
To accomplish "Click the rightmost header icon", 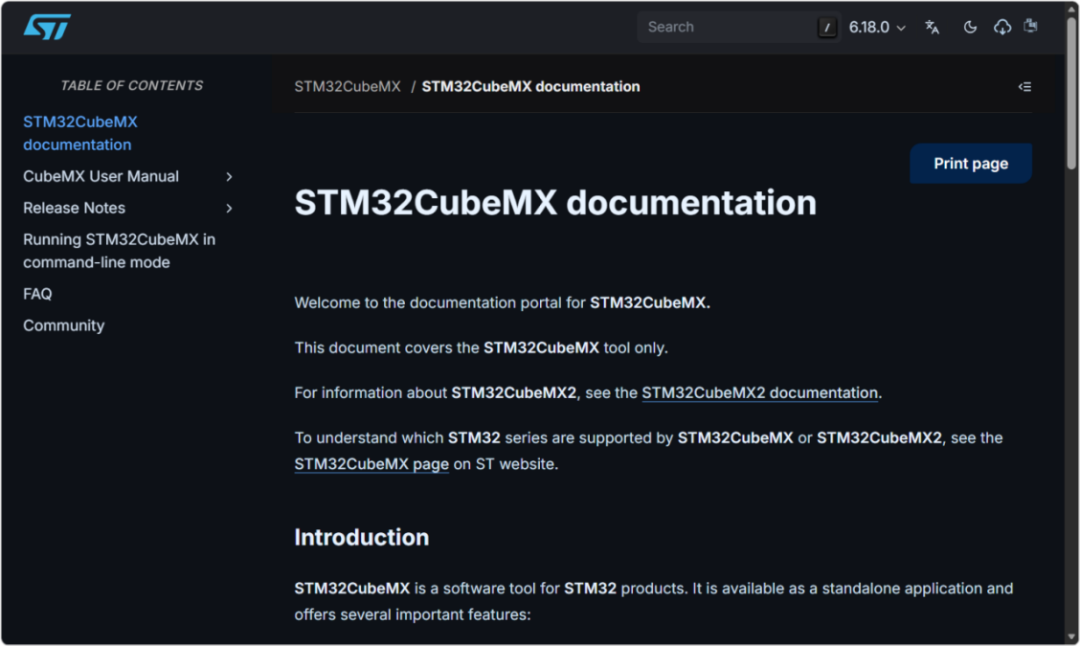I will tap(1030, 26).
